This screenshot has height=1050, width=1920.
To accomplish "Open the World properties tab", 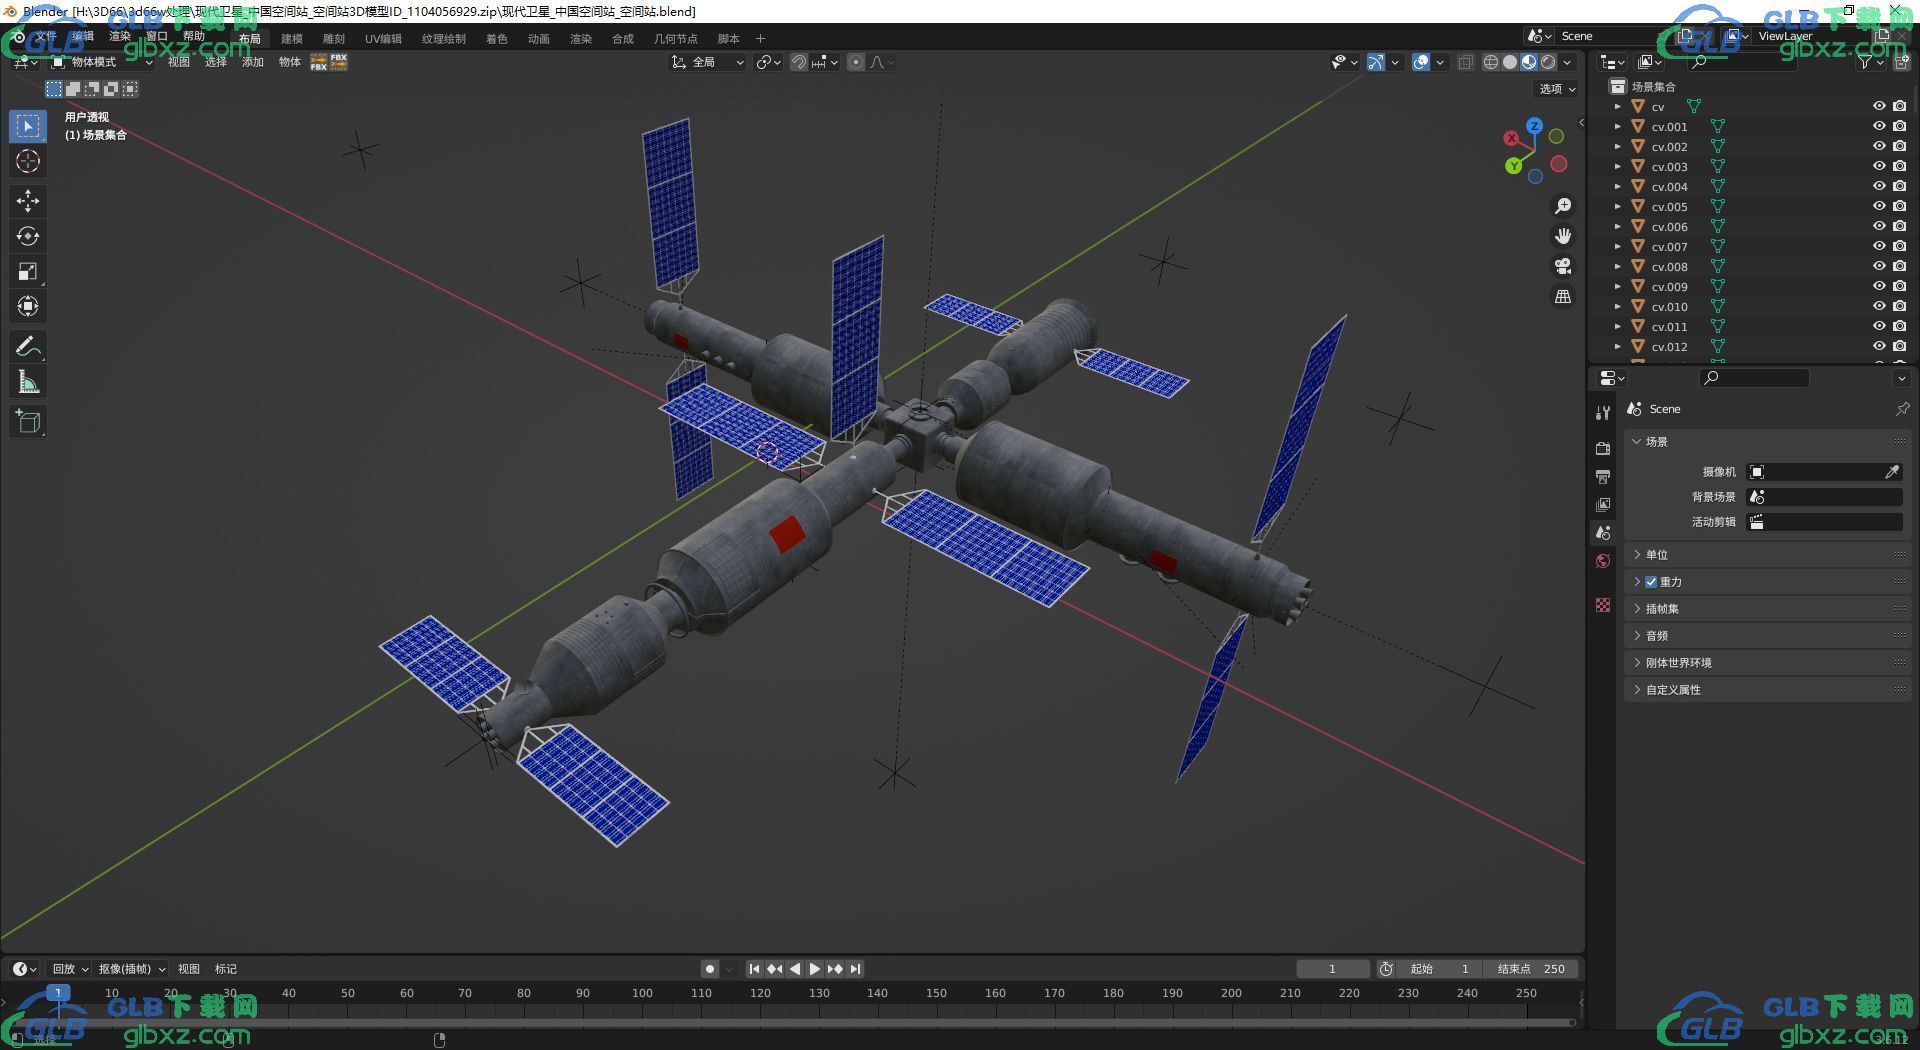I will [1603, 561].
